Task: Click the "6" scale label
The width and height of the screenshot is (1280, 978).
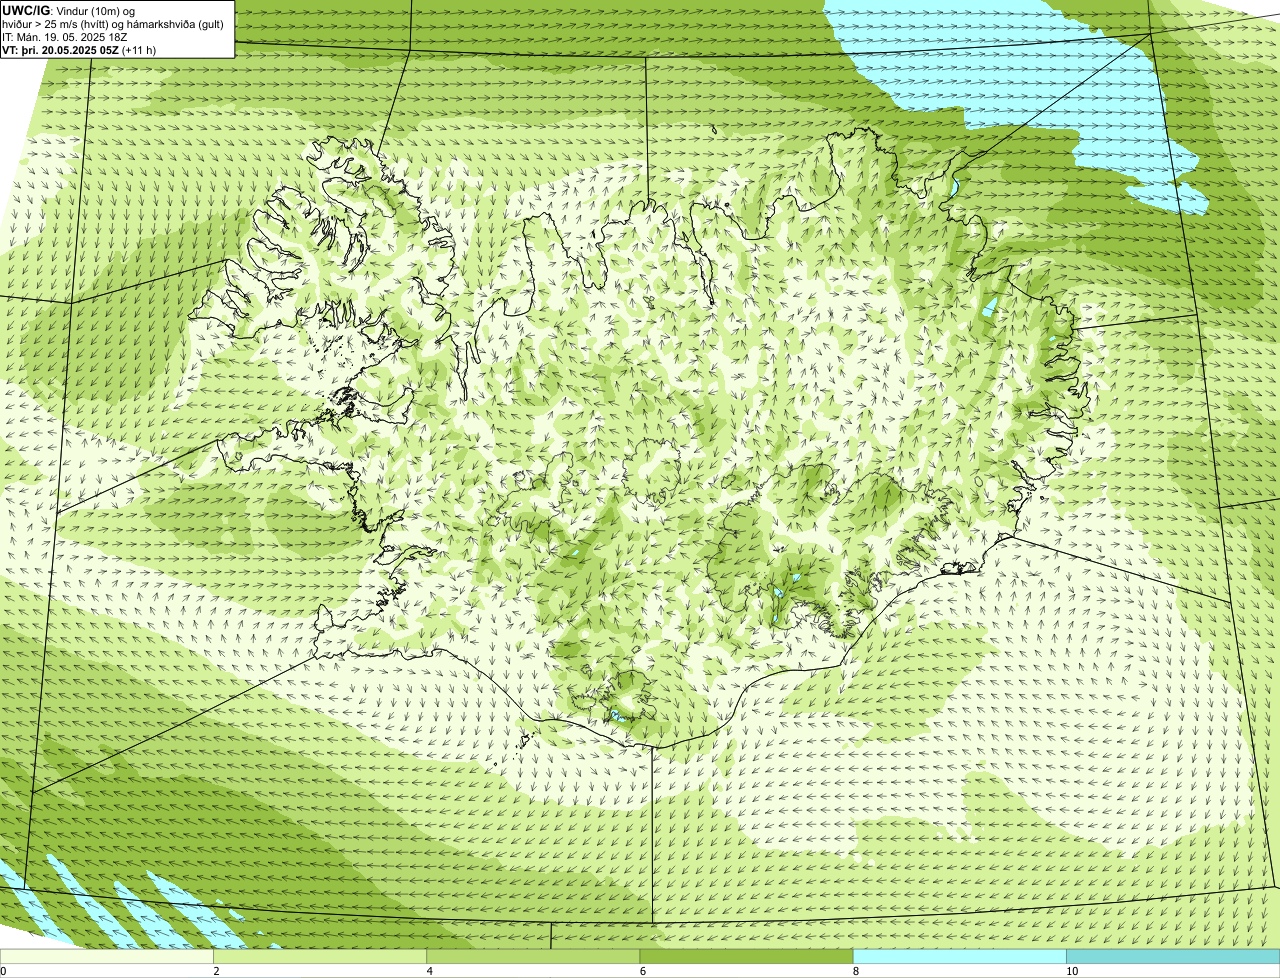Action: (643, 971)
